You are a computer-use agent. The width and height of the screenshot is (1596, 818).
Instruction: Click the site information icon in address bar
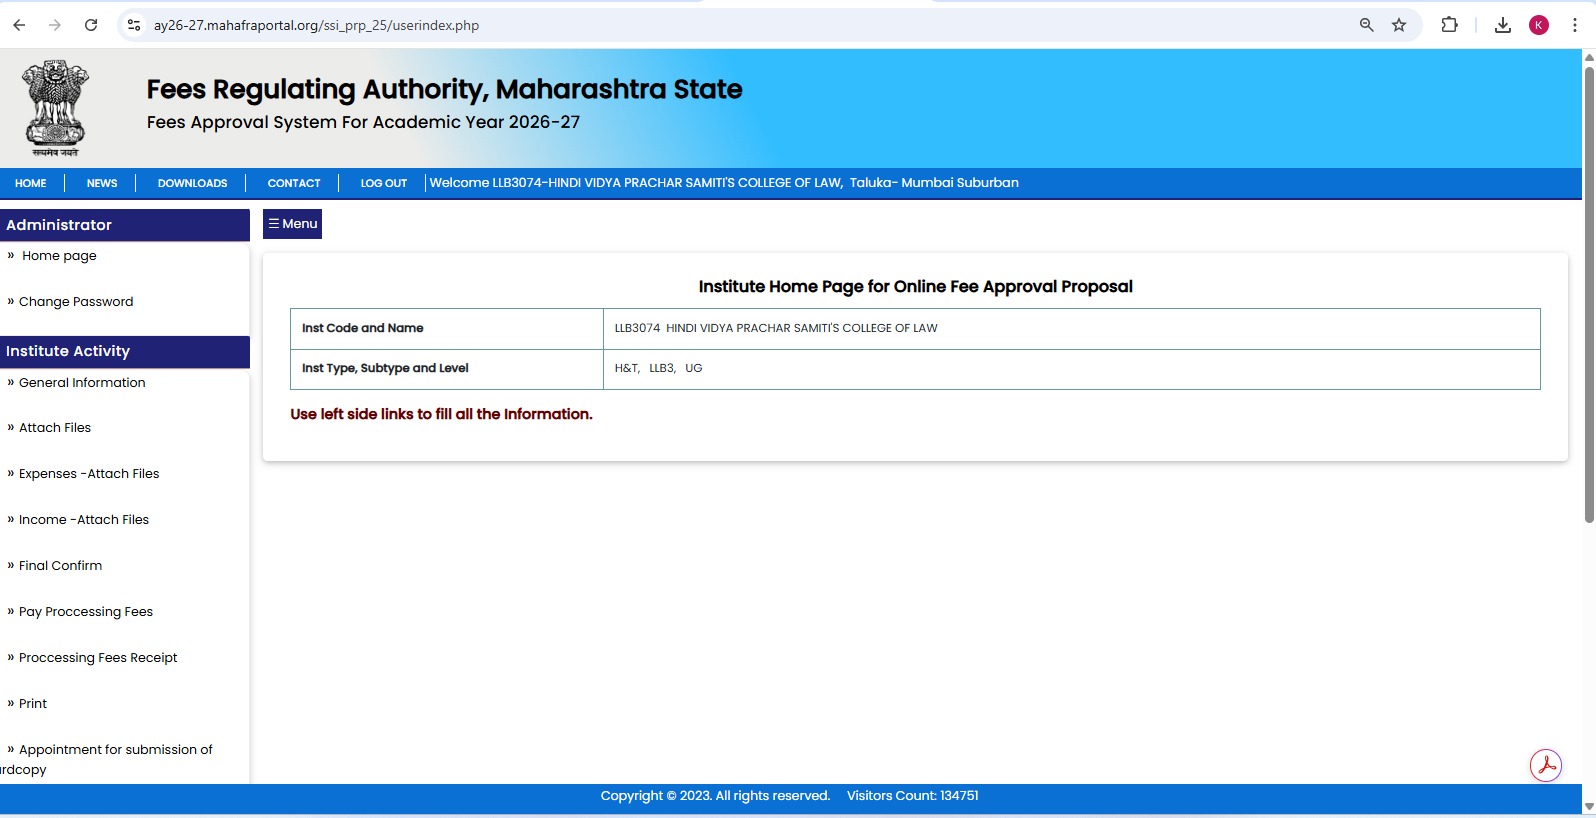[x=134, y=25]
